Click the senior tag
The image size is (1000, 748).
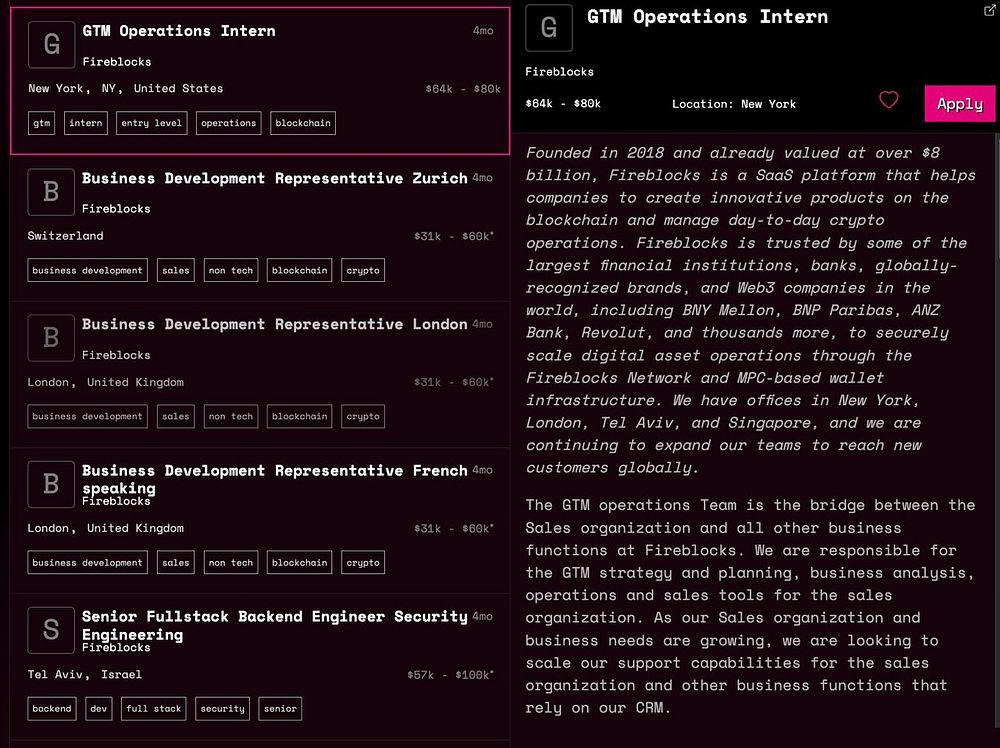click(x=280, y=708)
